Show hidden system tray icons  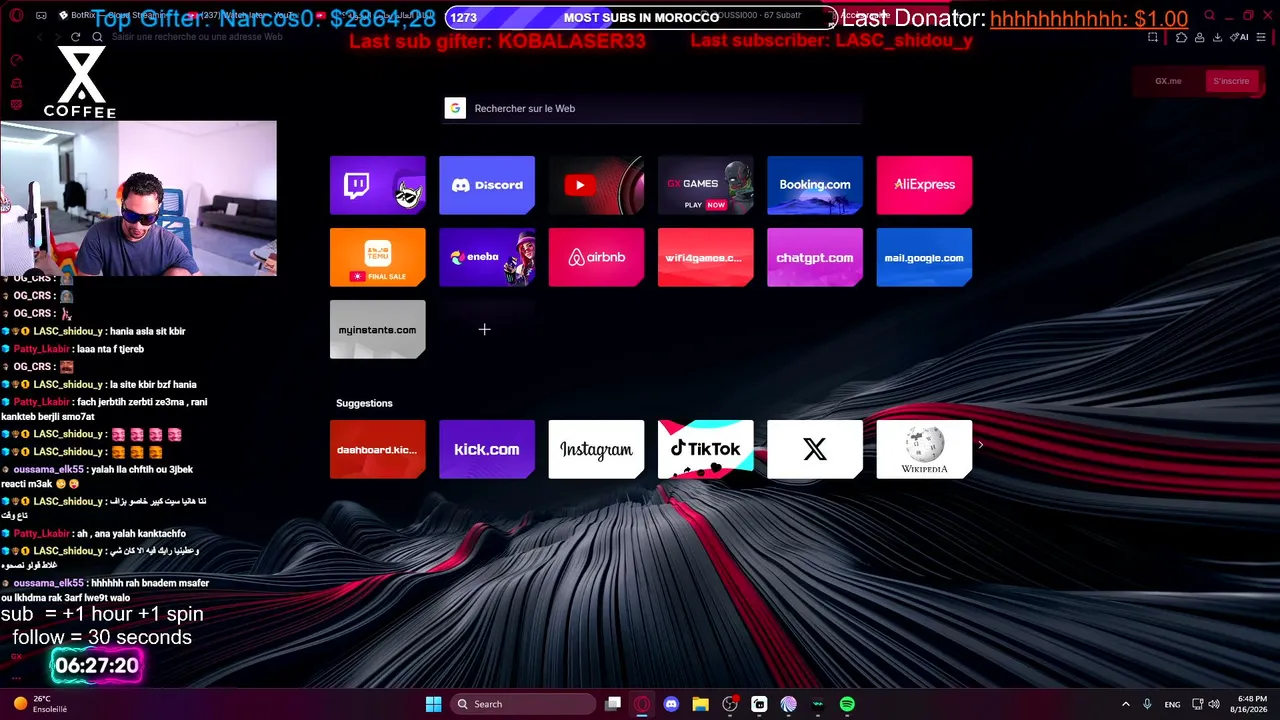point(1125,704)
